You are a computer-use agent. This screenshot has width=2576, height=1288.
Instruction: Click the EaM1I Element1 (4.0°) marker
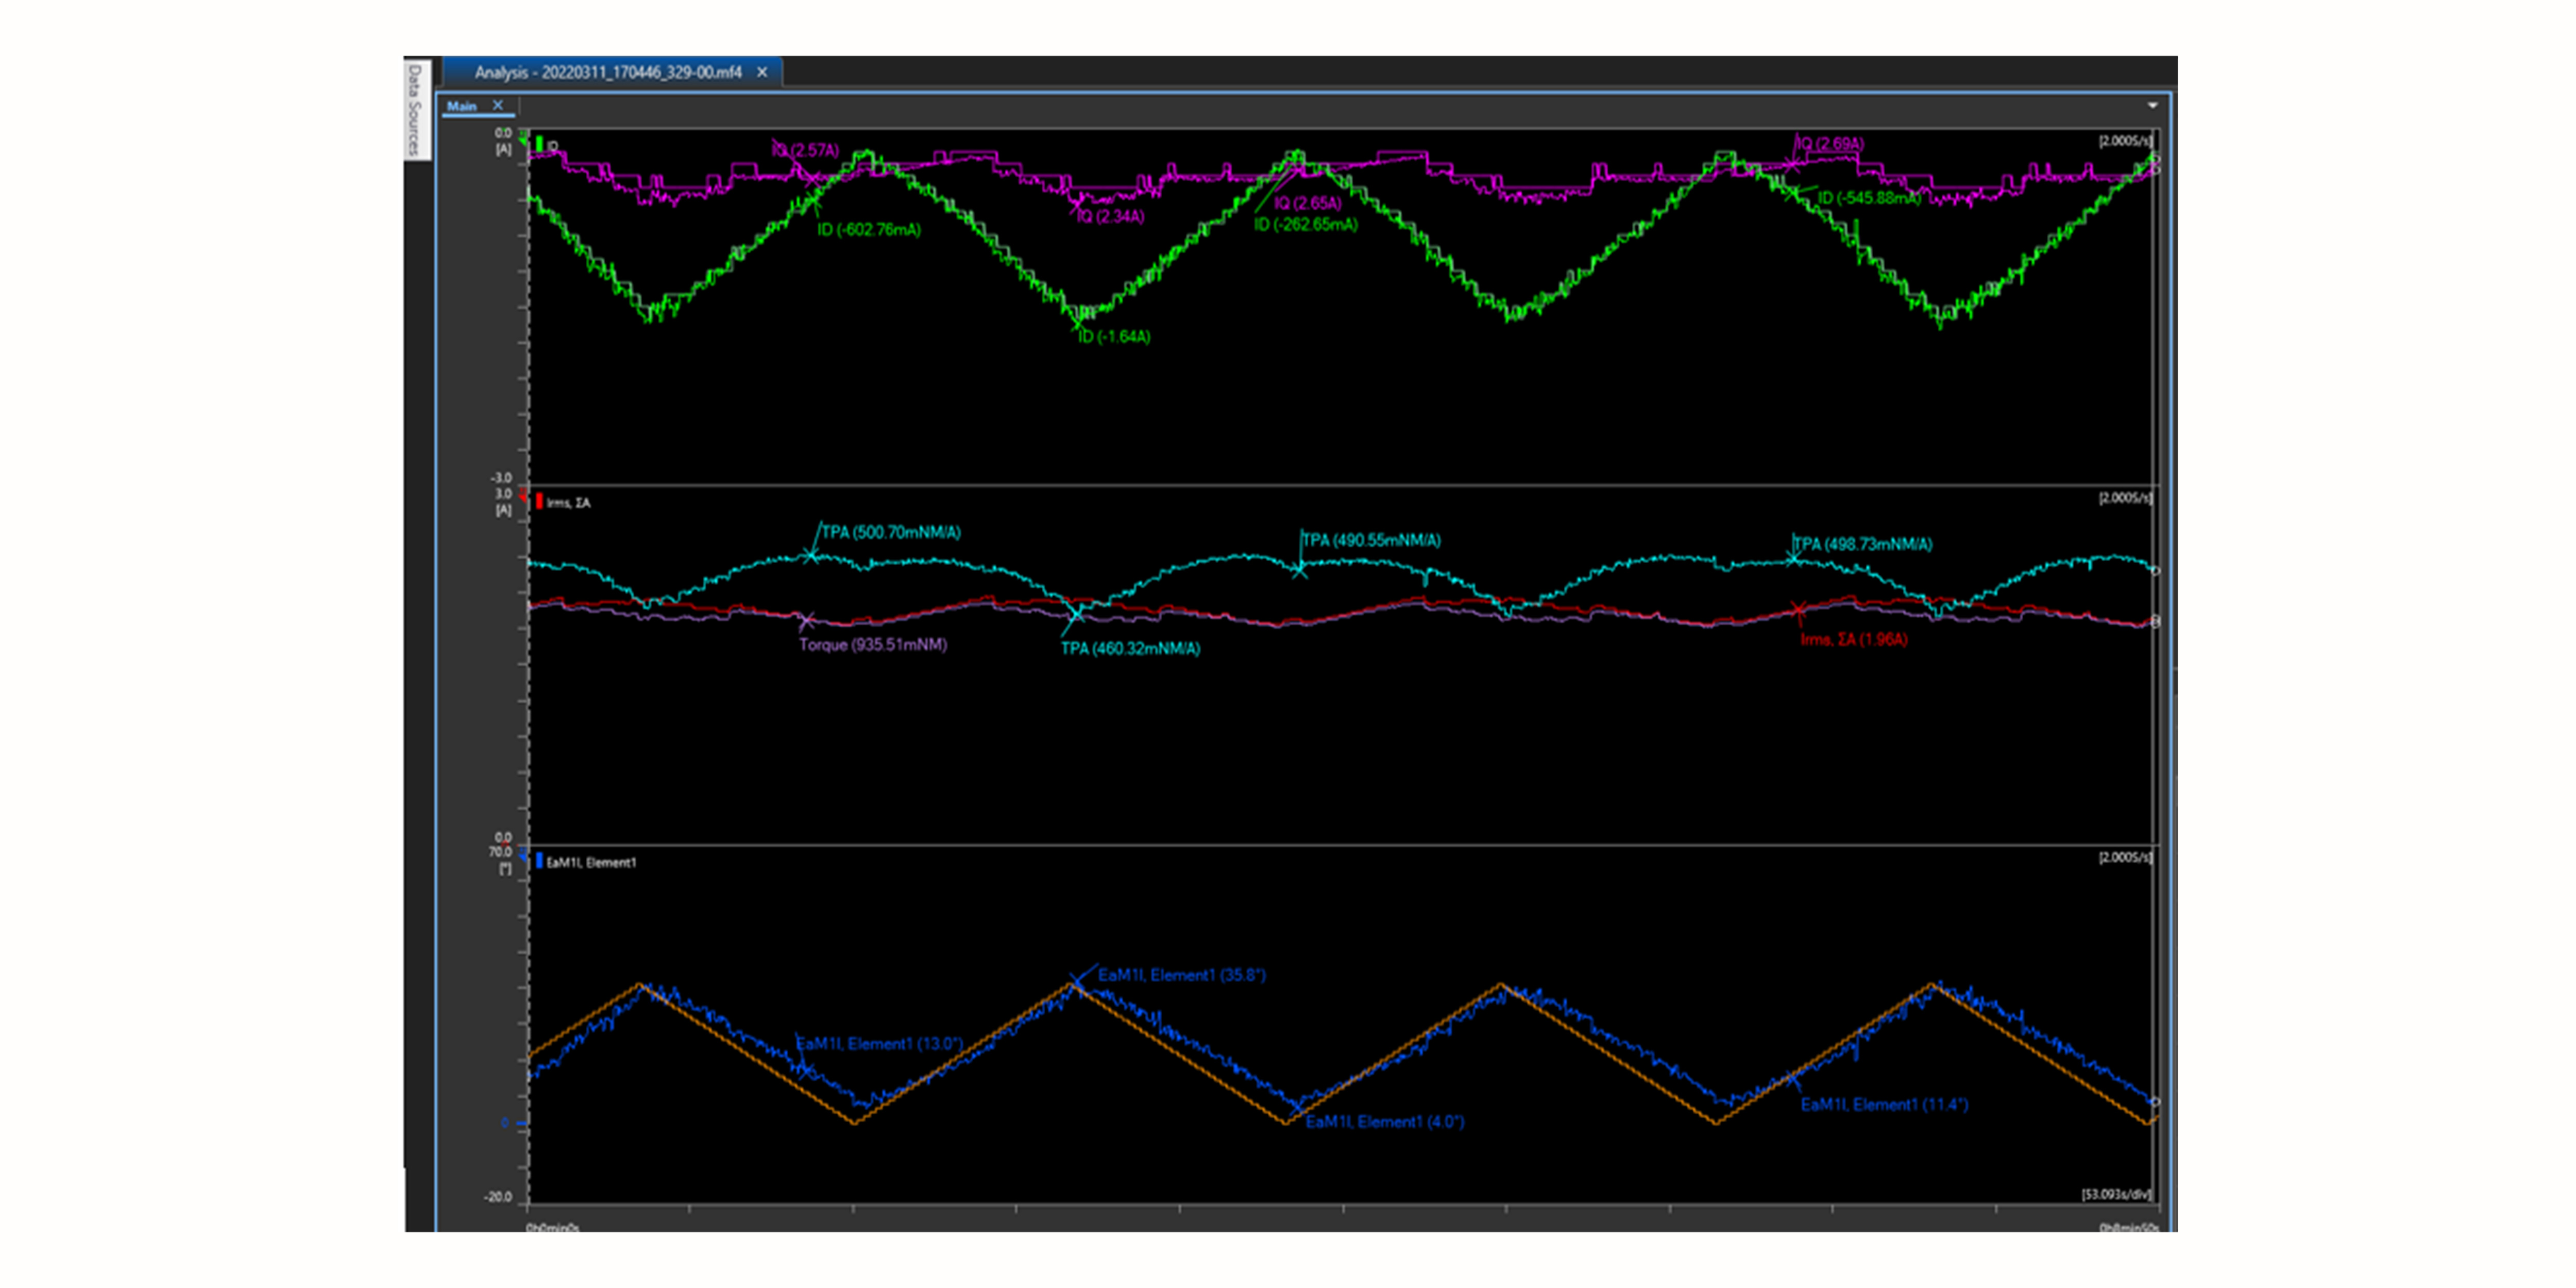tap(1297, 1107)
